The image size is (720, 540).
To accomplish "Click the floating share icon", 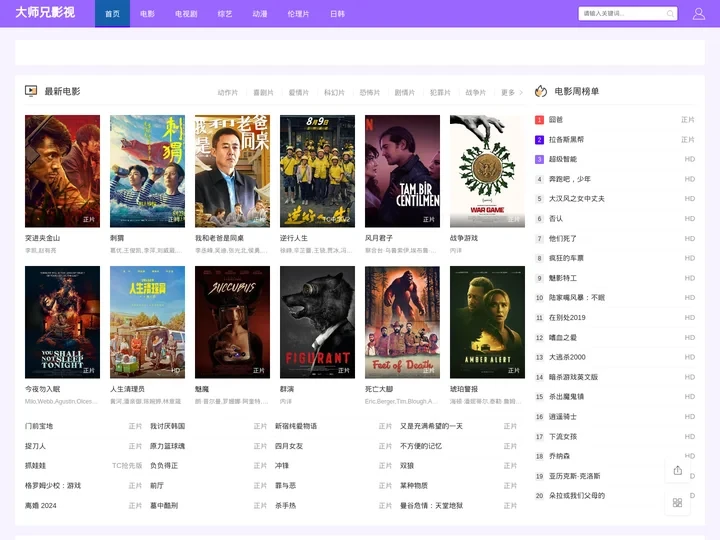I will (x=677, y=470).
